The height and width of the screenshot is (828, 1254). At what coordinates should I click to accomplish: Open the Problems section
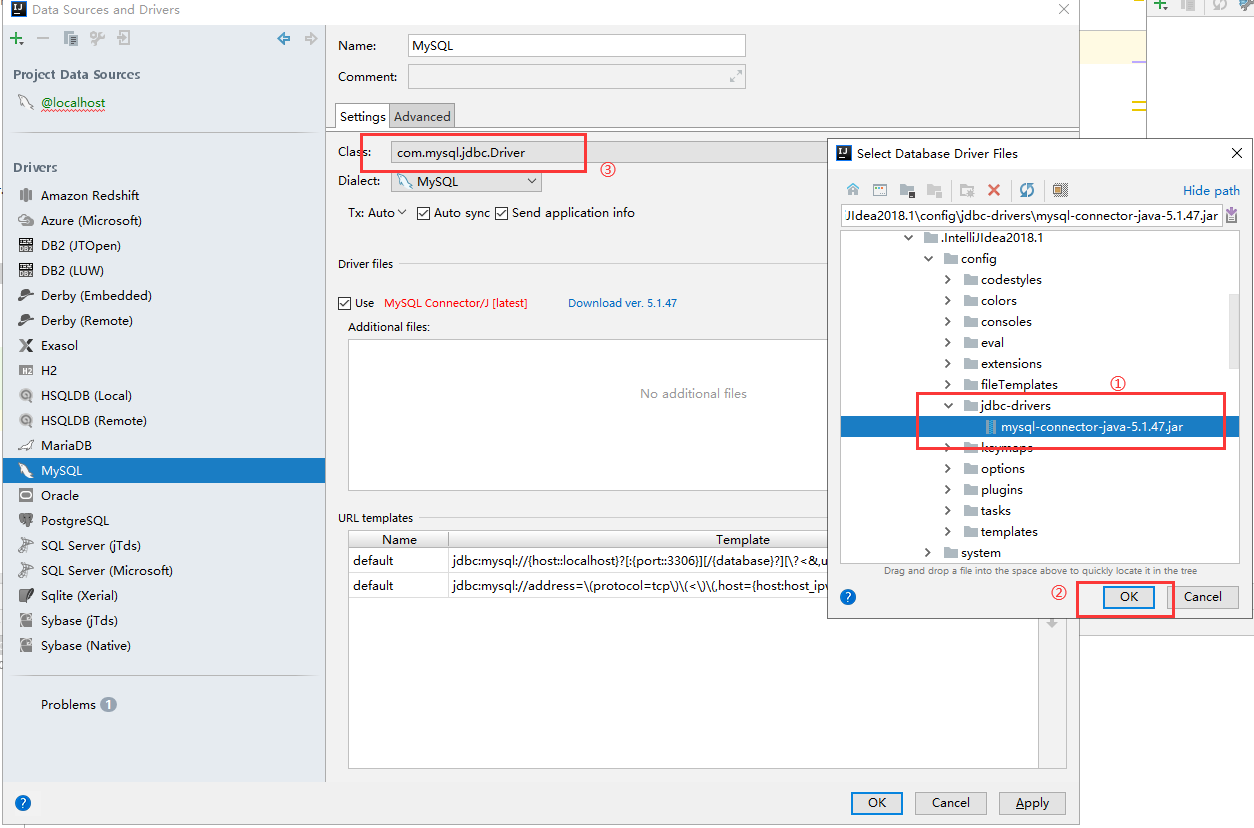78,705
